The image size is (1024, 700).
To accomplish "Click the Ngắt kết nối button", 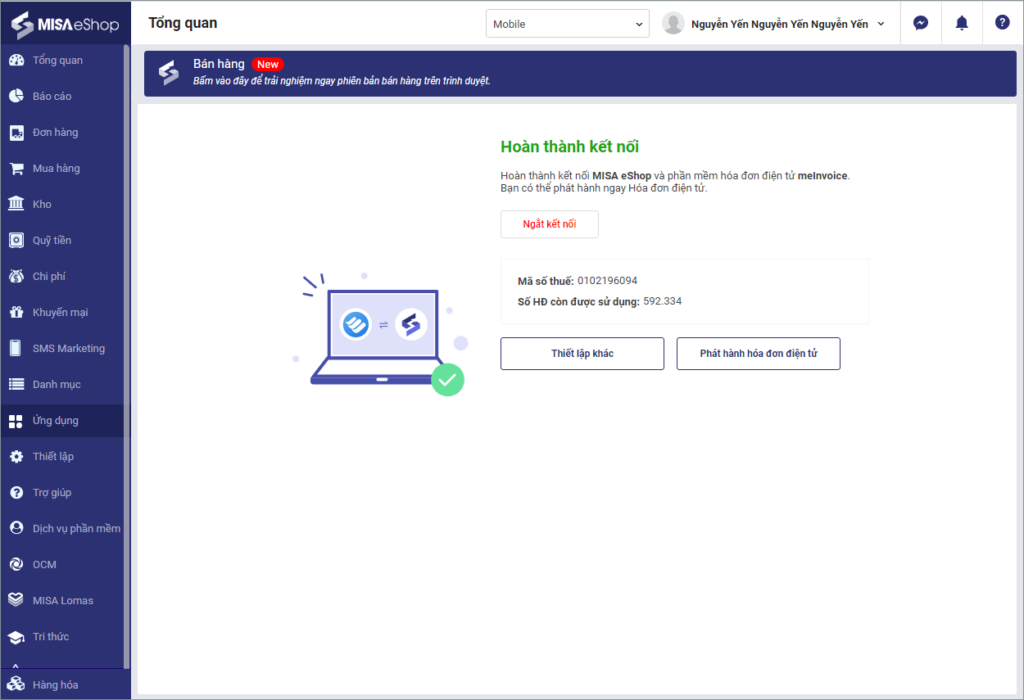I will point(549,224).
